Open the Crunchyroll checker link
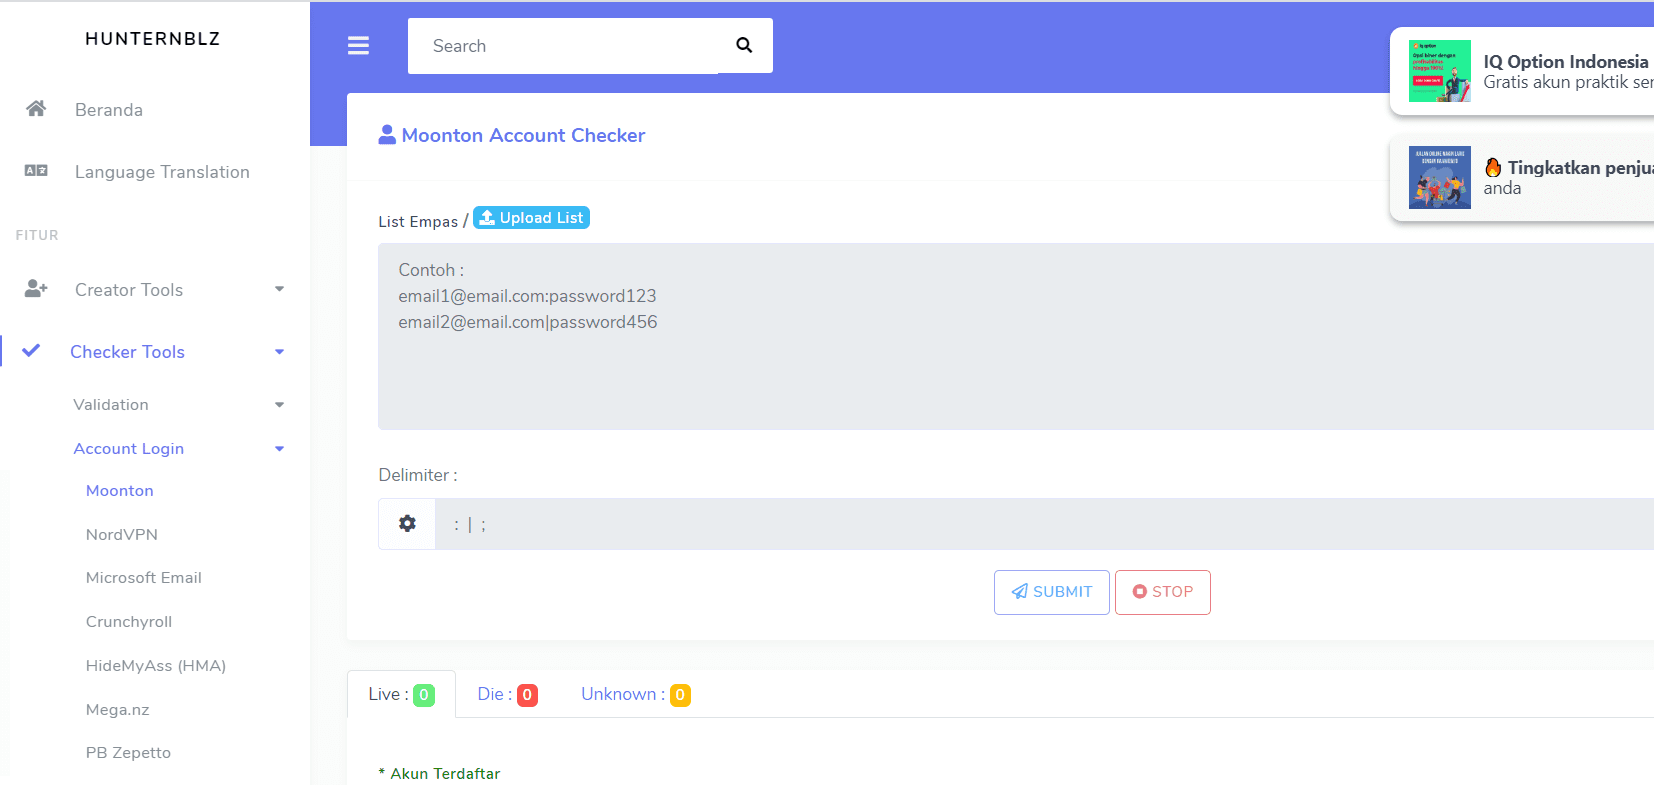The image size is (1654, 785). 129,622
